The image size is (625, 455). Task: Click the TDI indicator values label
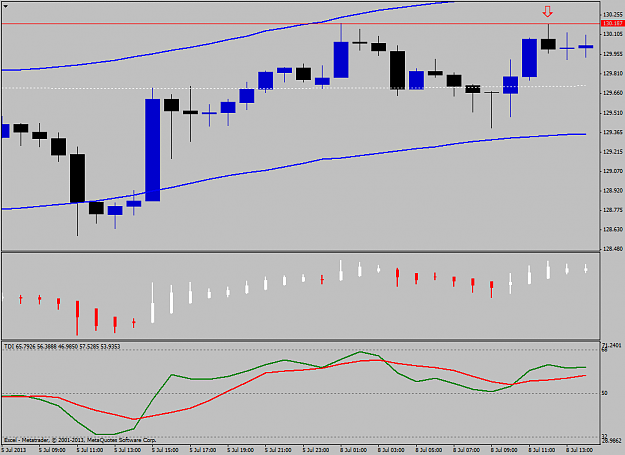(x=62, y=347)
